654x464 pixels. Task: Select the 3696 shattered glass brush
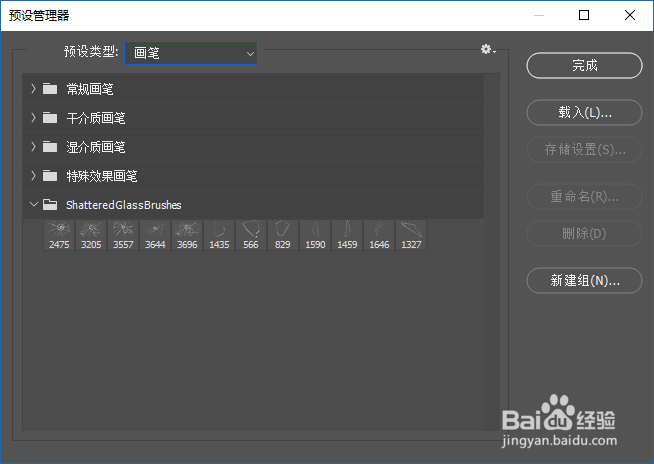pyautogui.click(x=187, y=235)
